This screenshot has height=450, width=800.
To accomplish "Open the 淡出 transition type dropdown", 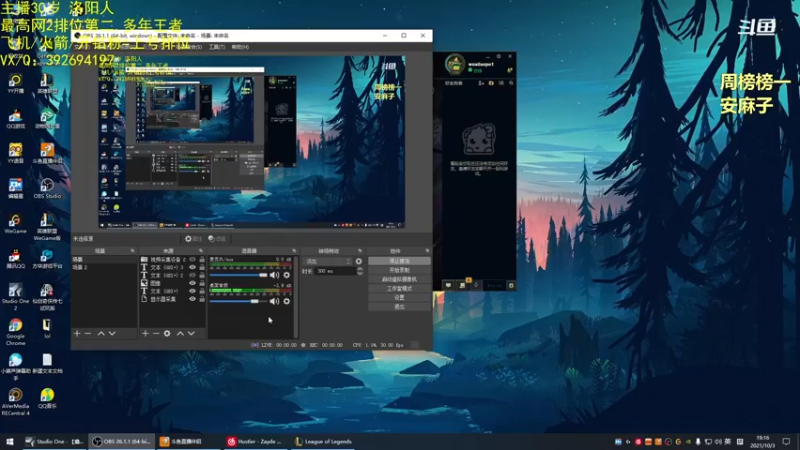I will [x=328, y=261].
